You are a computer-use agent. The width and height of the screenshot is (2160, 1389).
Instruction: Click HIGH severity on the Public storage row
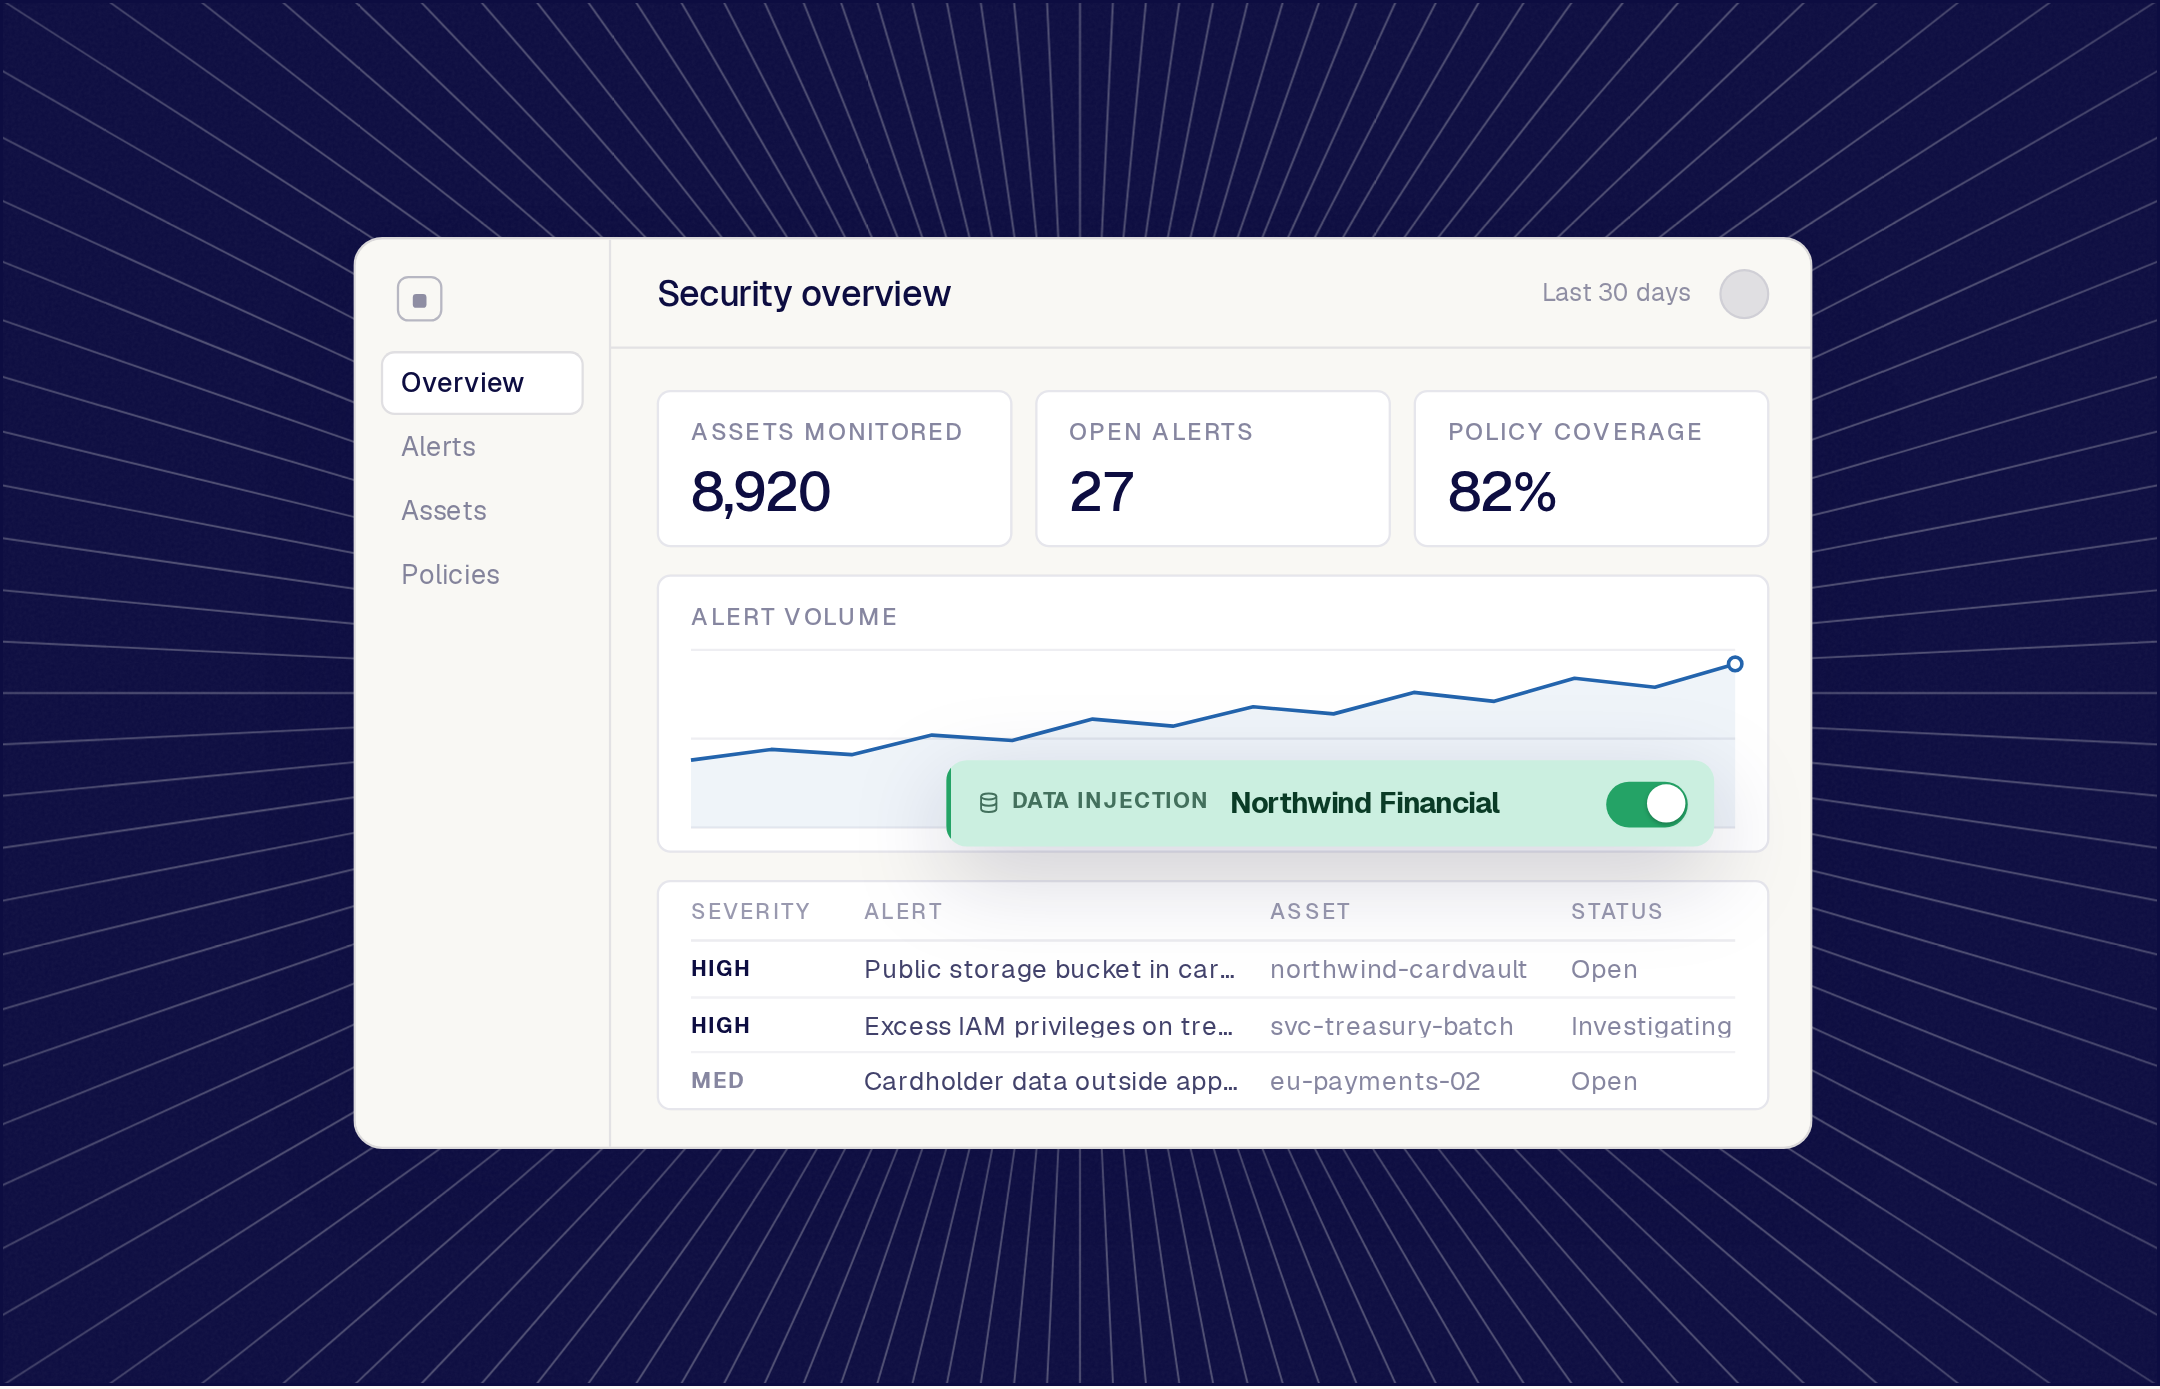point(720,969)
